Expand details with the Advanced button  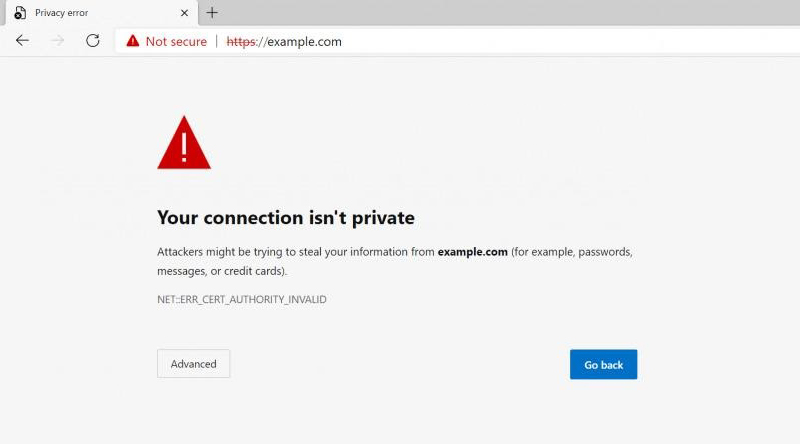click(193, 364)
